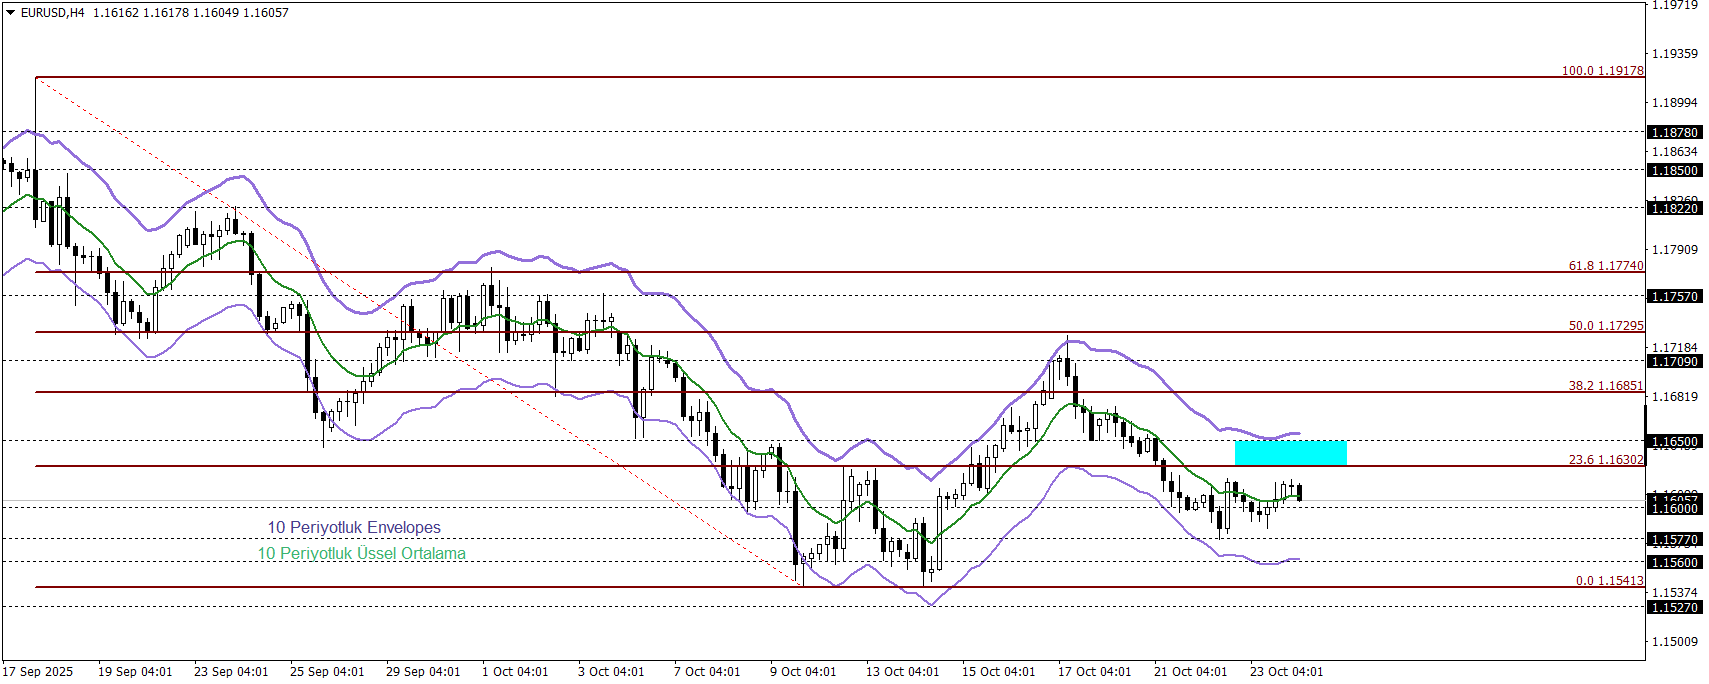Click the '23 Oct 04:01' time axis label
Screen dimensions: 1709x684
tap(1286, 672)
